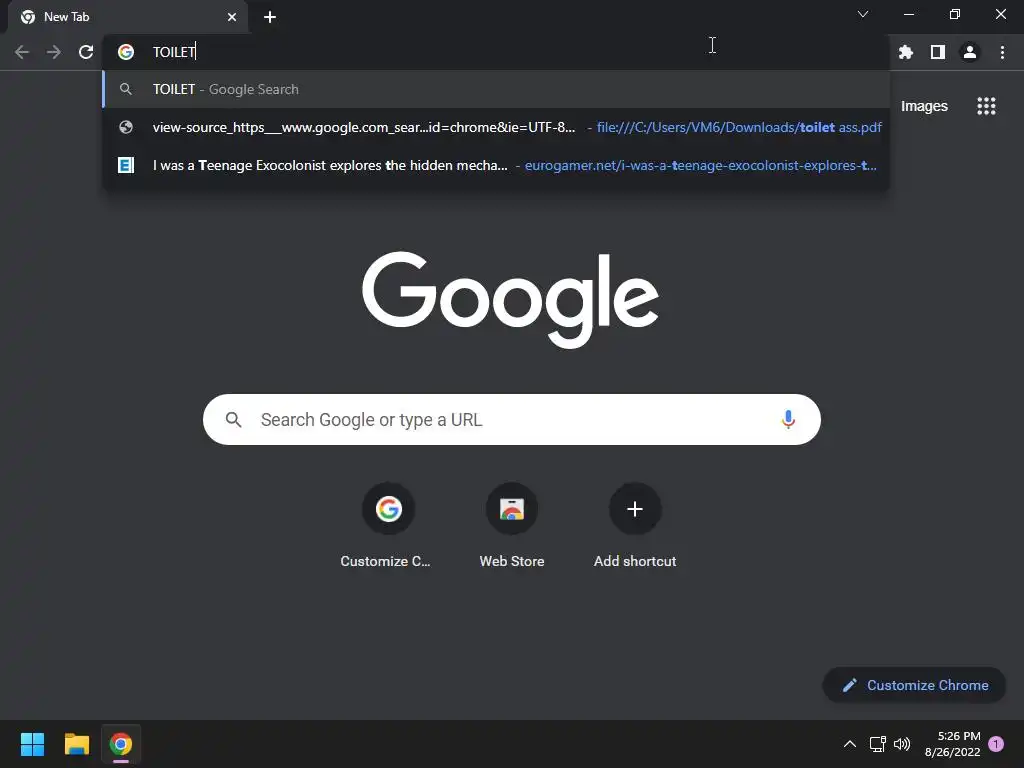Add a shortcut with the plus tile
The image size is (1024, 768).
coord(635,526)
